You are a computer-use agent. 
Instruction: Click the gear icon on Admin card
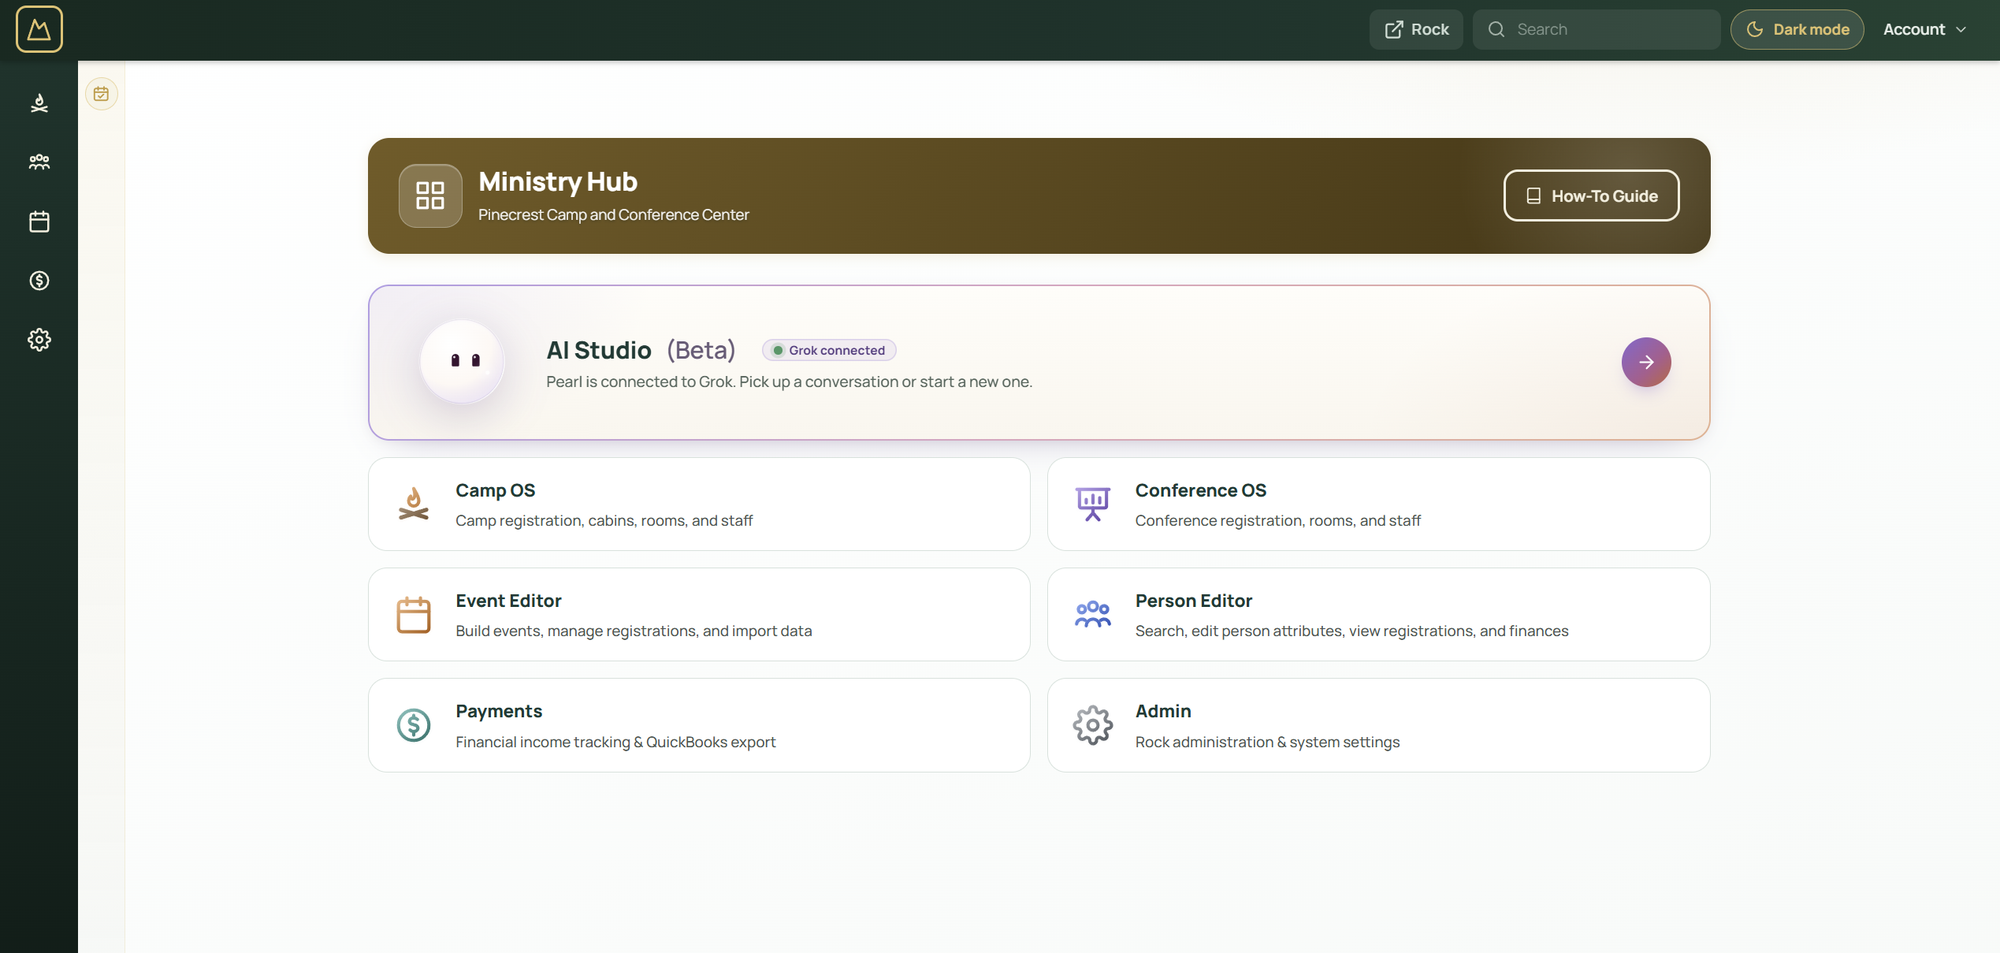coord(1092,725)
